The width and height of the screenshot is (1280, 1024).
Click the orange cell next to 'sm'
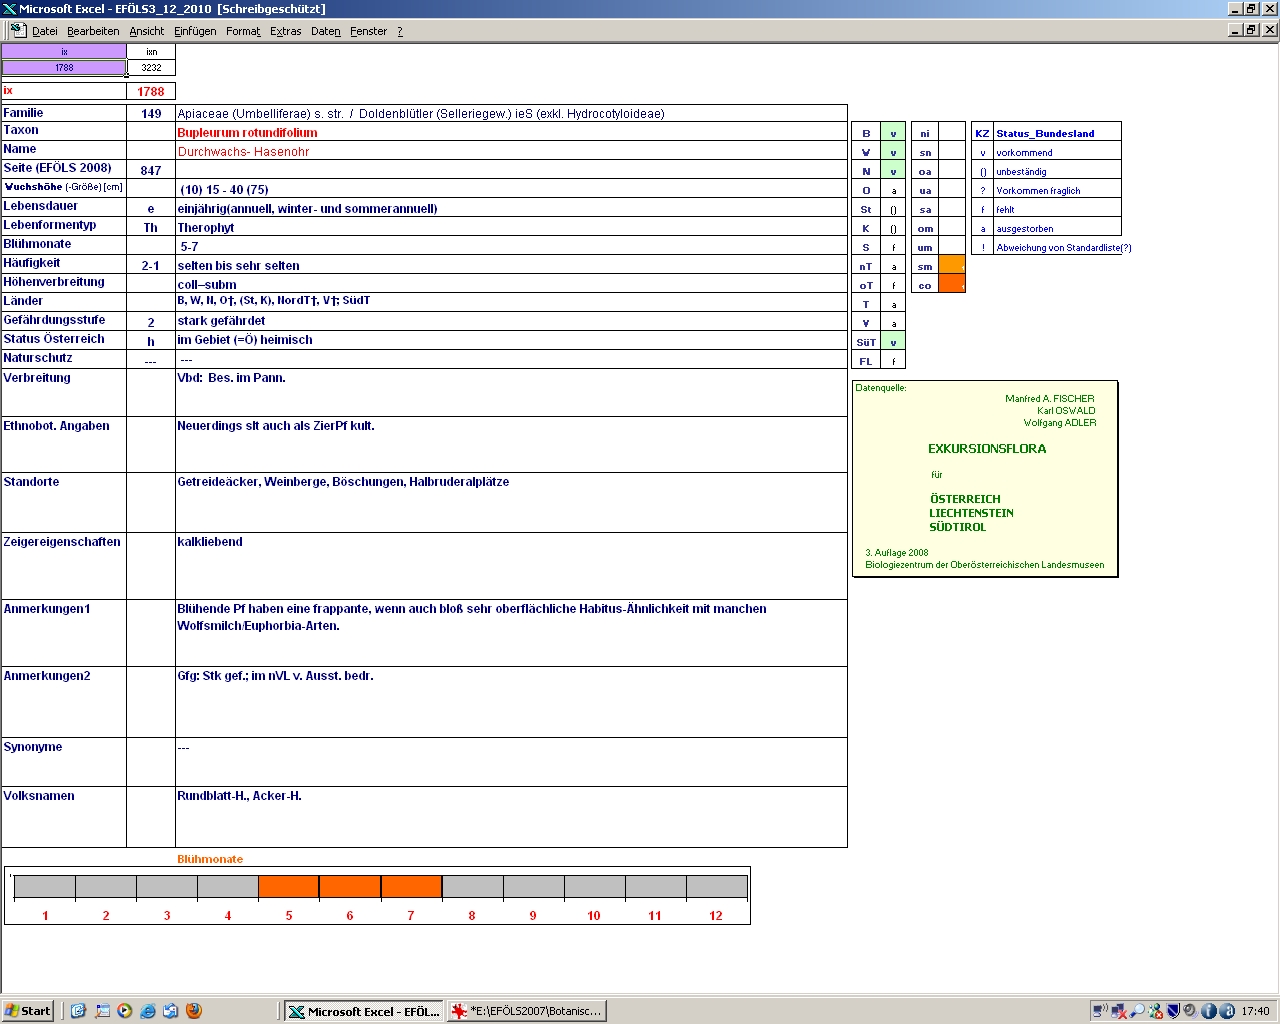click(x=952, y=265)
